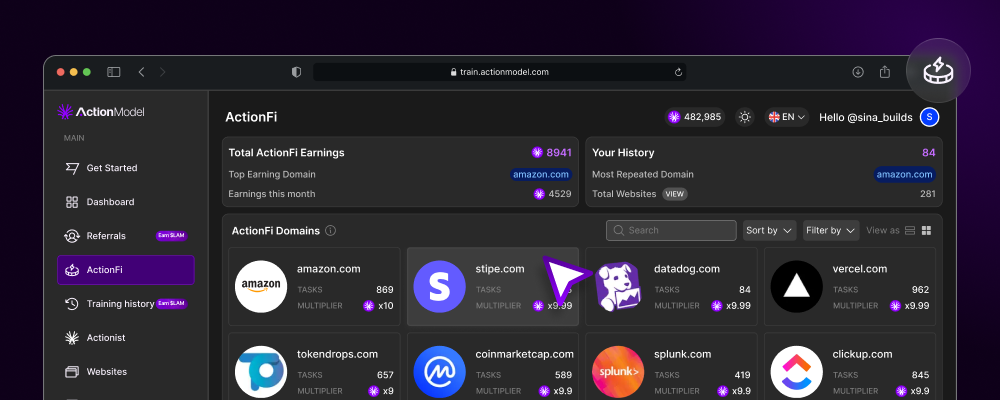Open Dashboard in sidebar
Image resolution: width=1000 pixels, height=400 pixels.
coord(126,202)
